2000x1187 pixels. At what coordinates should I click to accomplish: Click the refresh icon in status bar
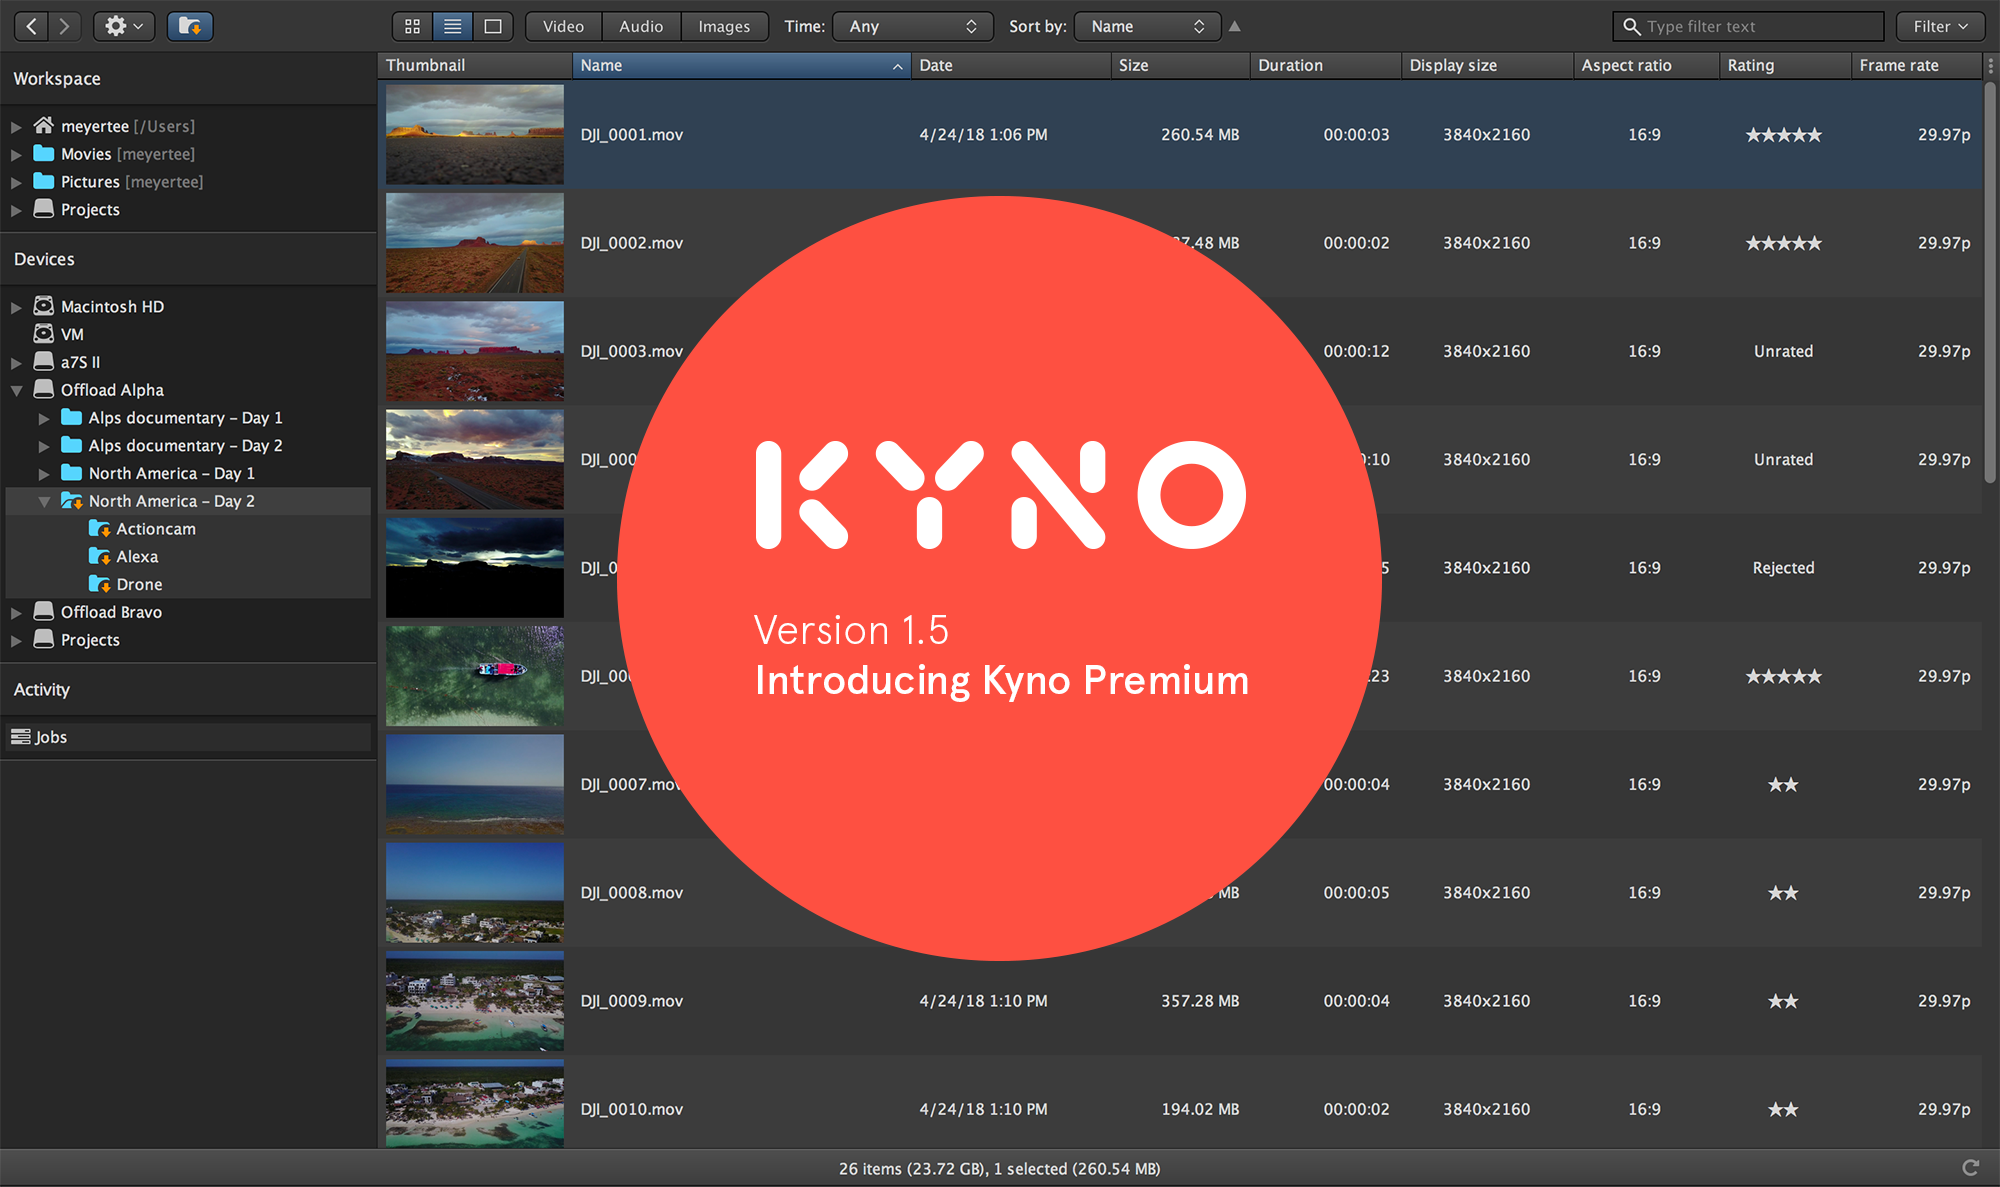click(1970, 1167)
